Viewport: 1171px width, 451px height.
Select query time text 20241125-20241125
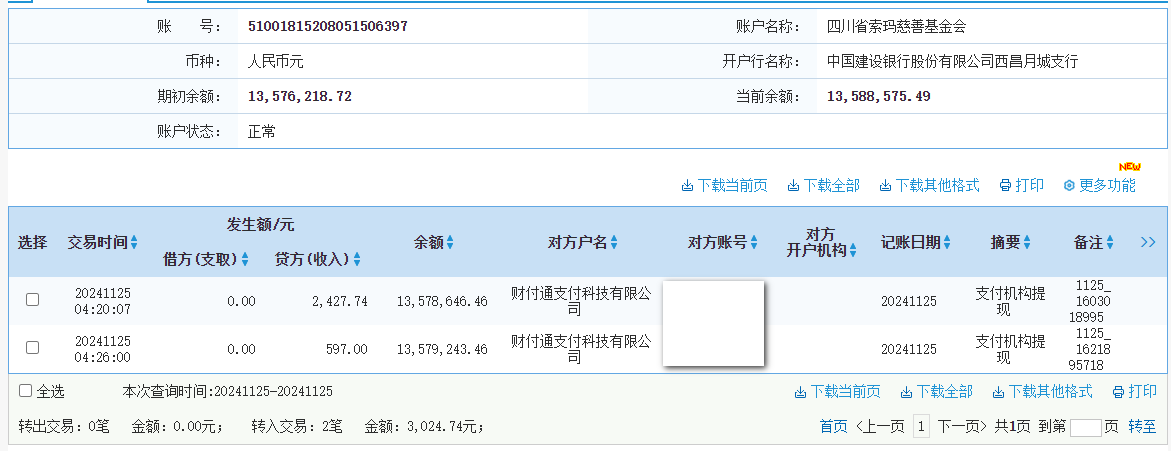(273, 391)
